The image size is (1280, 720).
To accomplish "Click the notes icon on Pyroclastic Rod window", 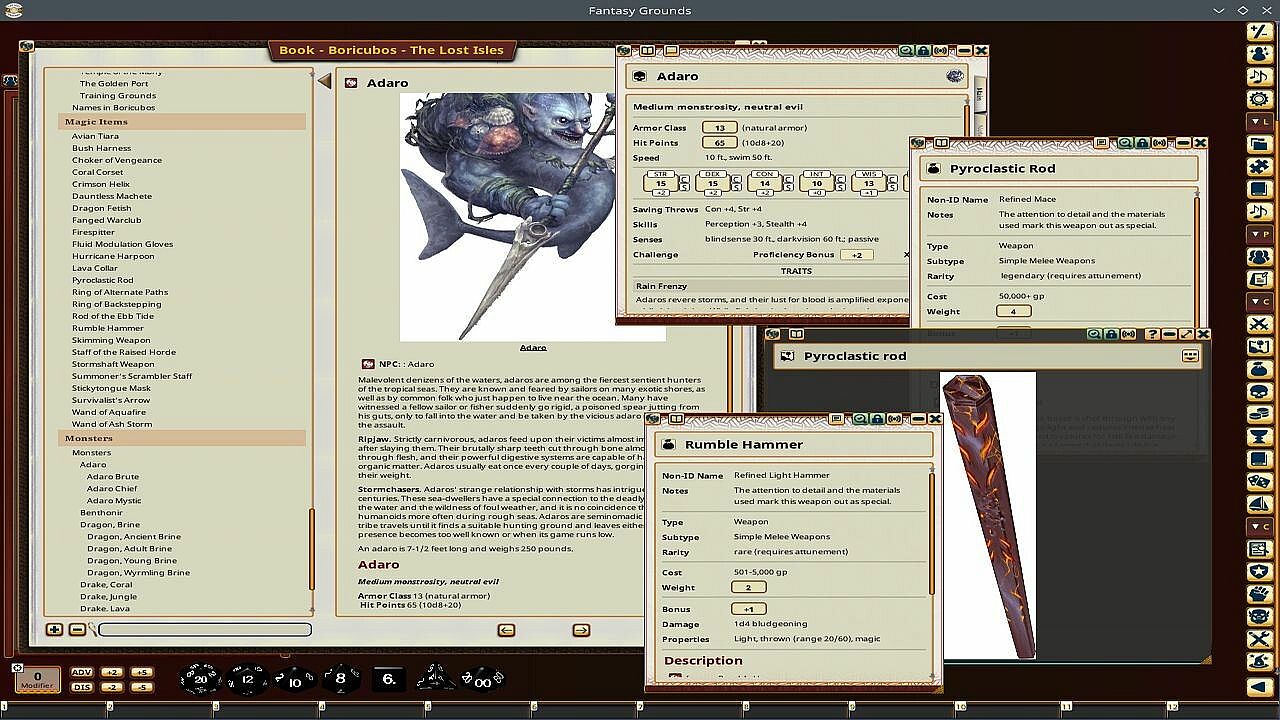I will tap(1101, 143).
